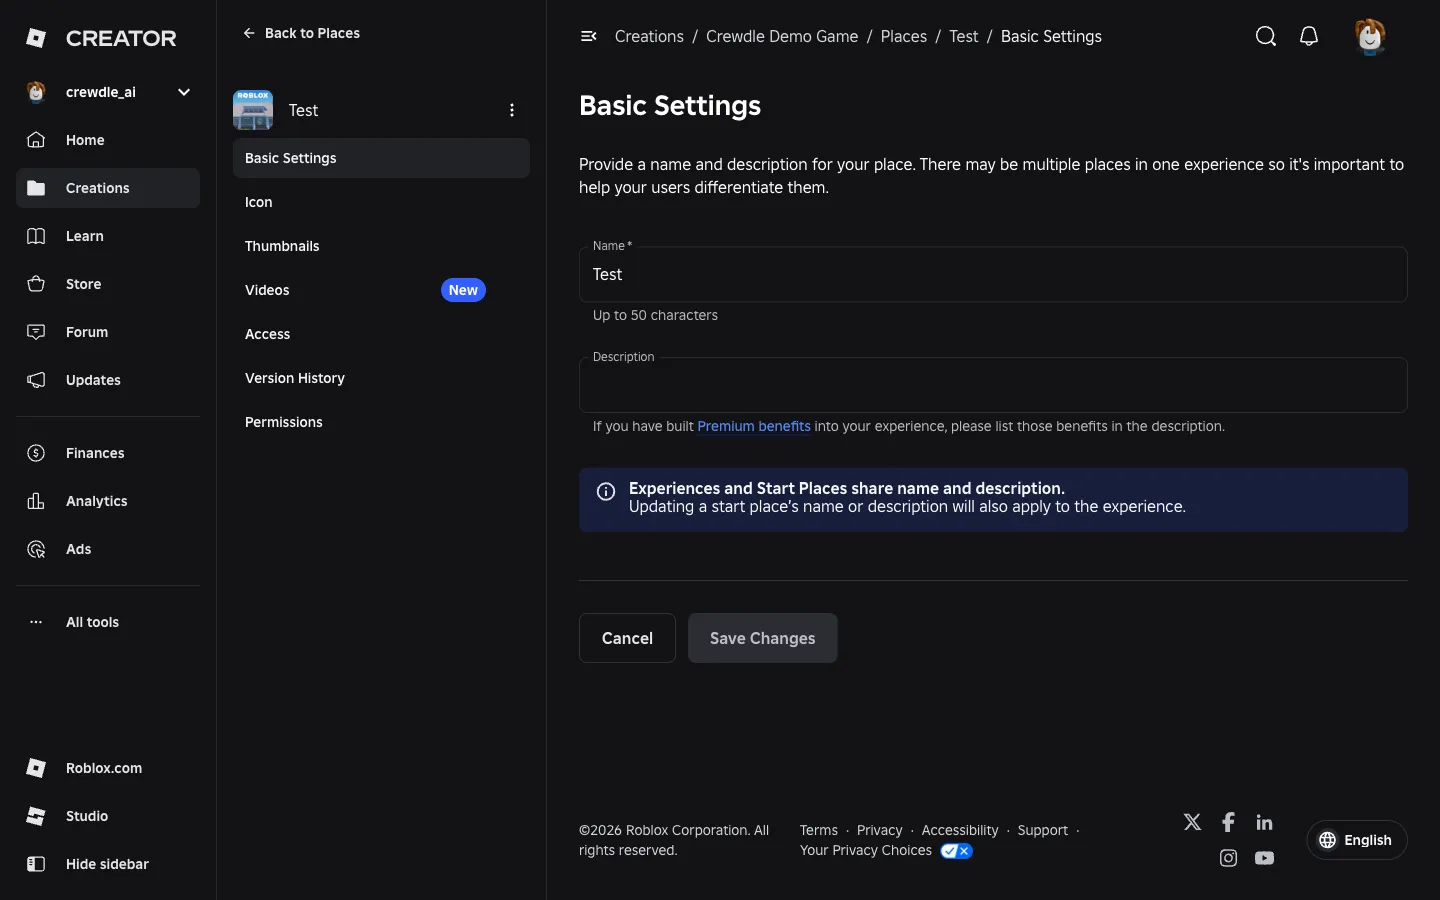The width and height of the screenshot is (1440, 900).
Task: Click the Cancel button
Action: 627,638
